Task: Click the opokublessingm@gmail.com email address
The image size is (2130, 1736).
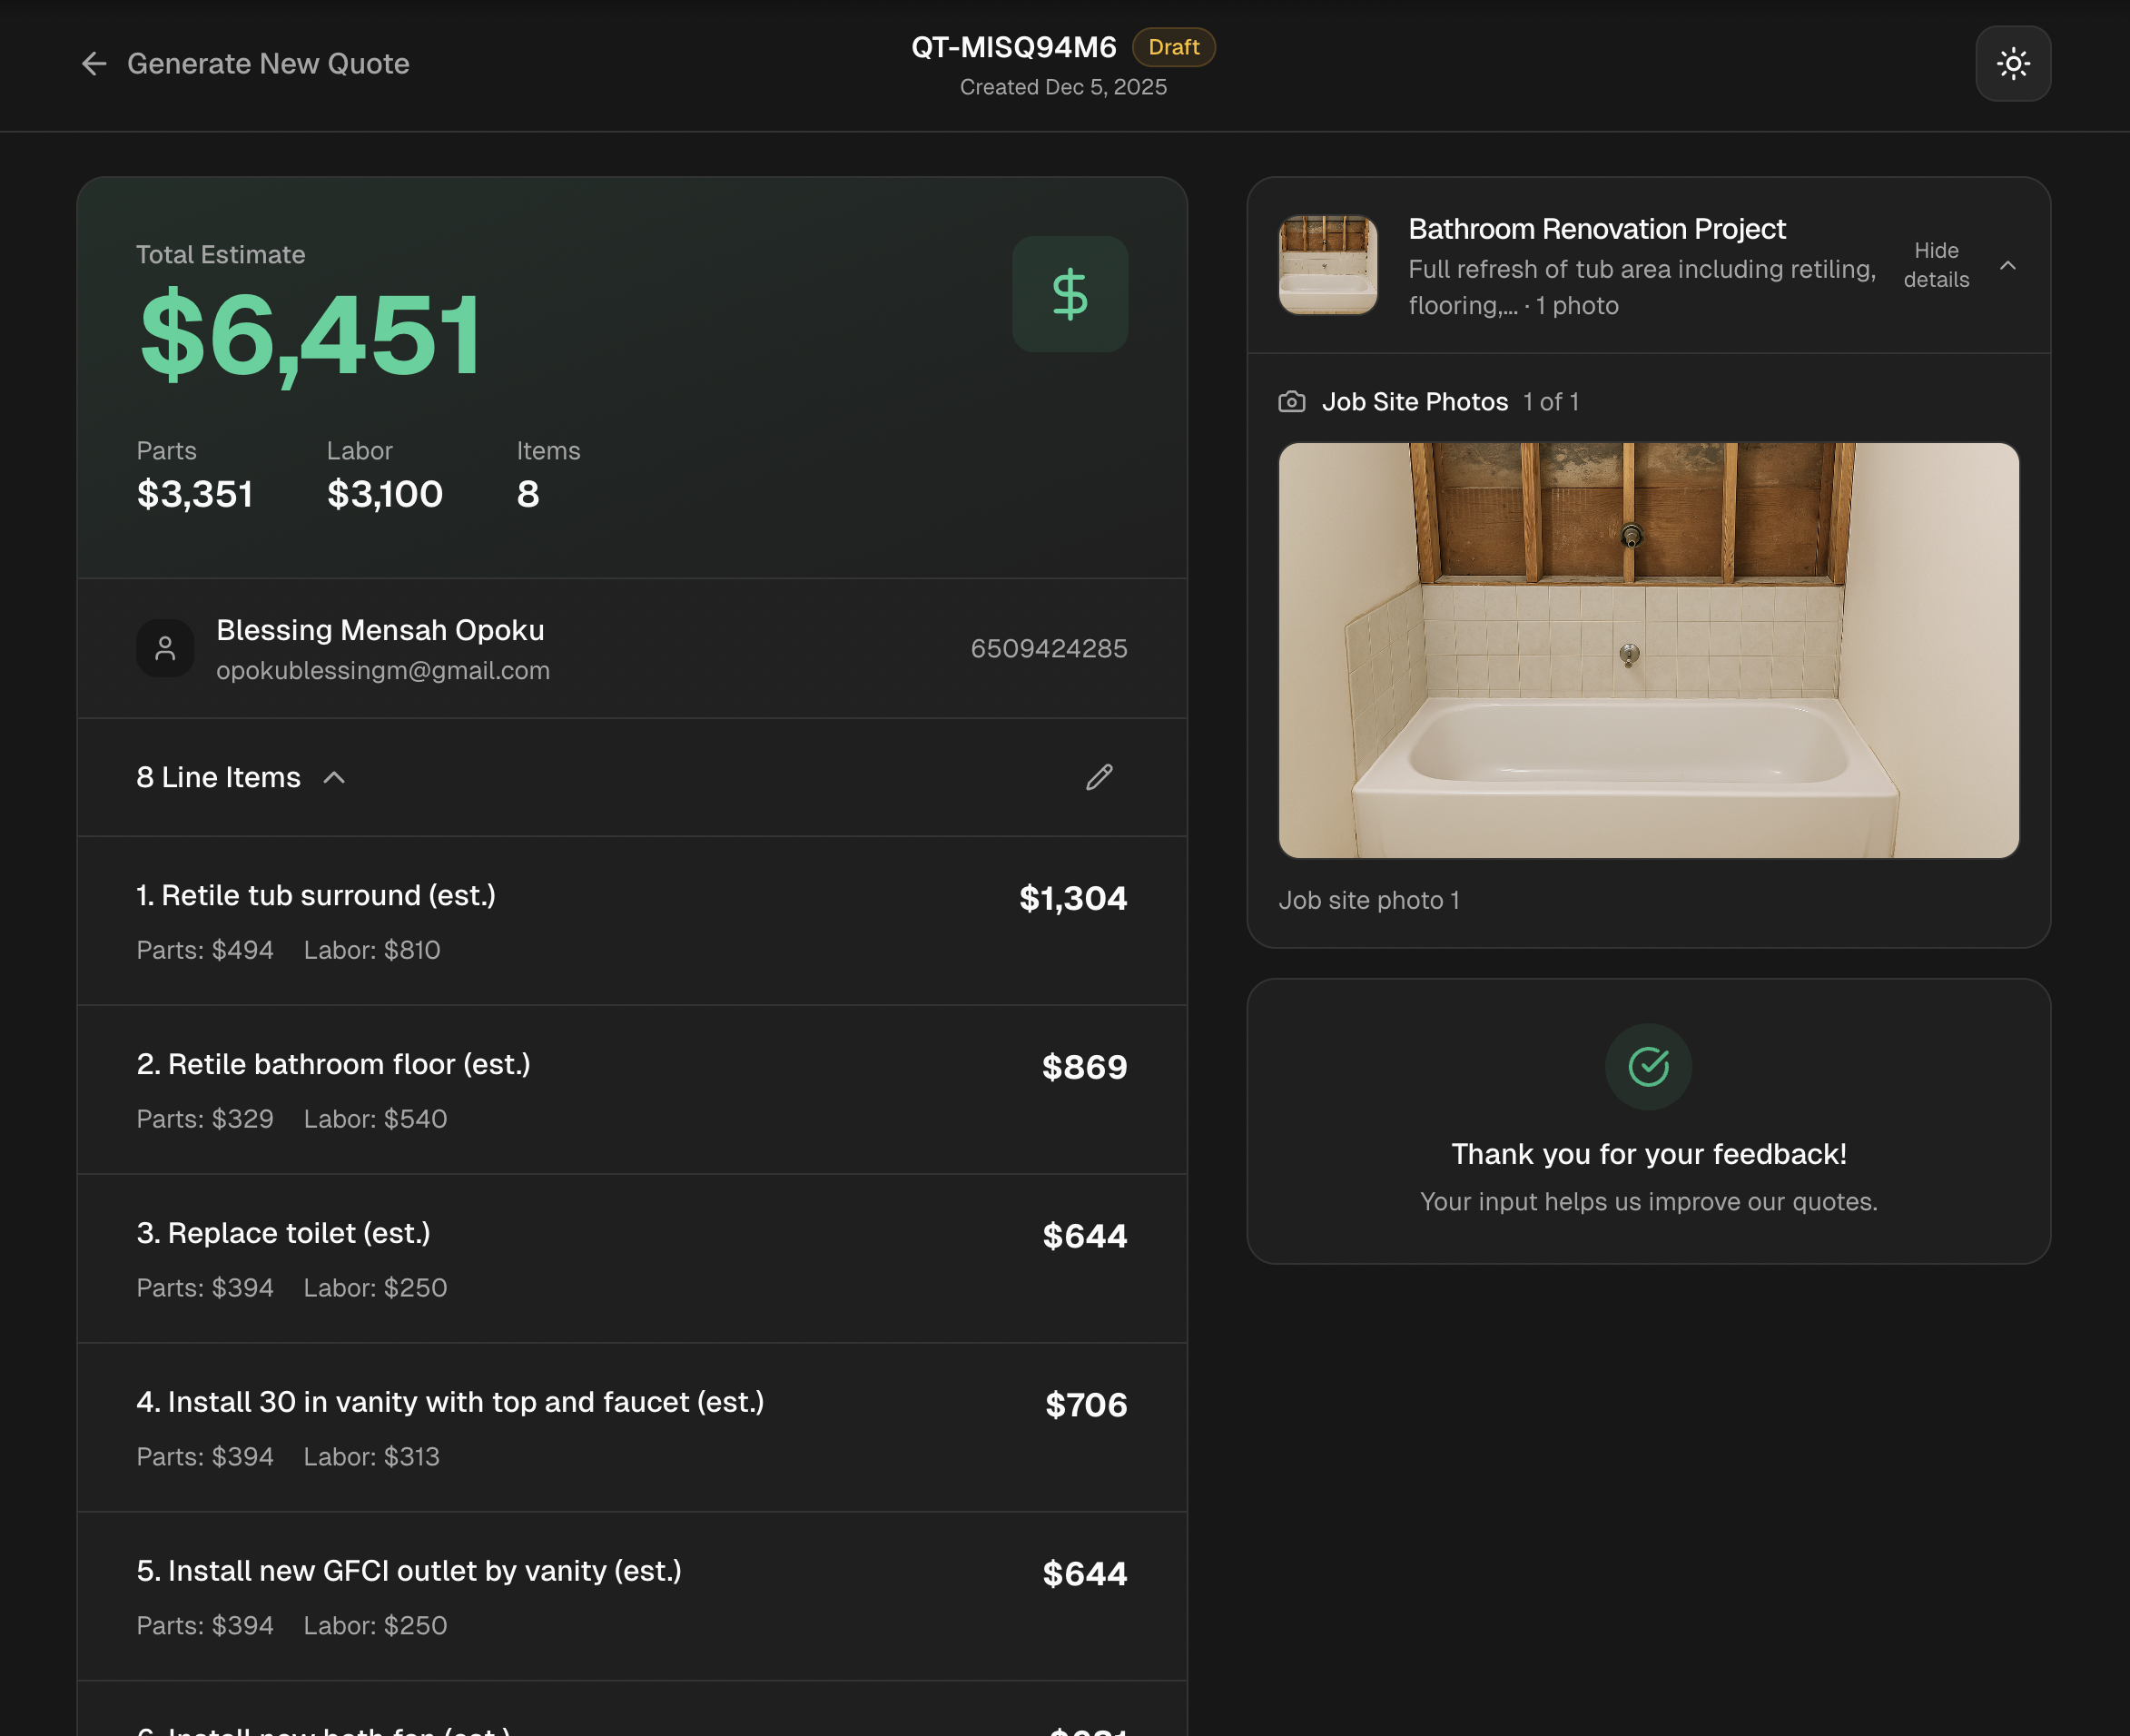Action: [383, 671]
